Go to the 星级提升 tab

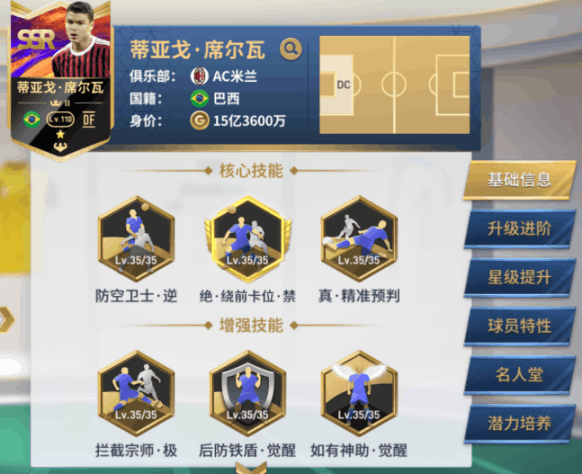519,278
